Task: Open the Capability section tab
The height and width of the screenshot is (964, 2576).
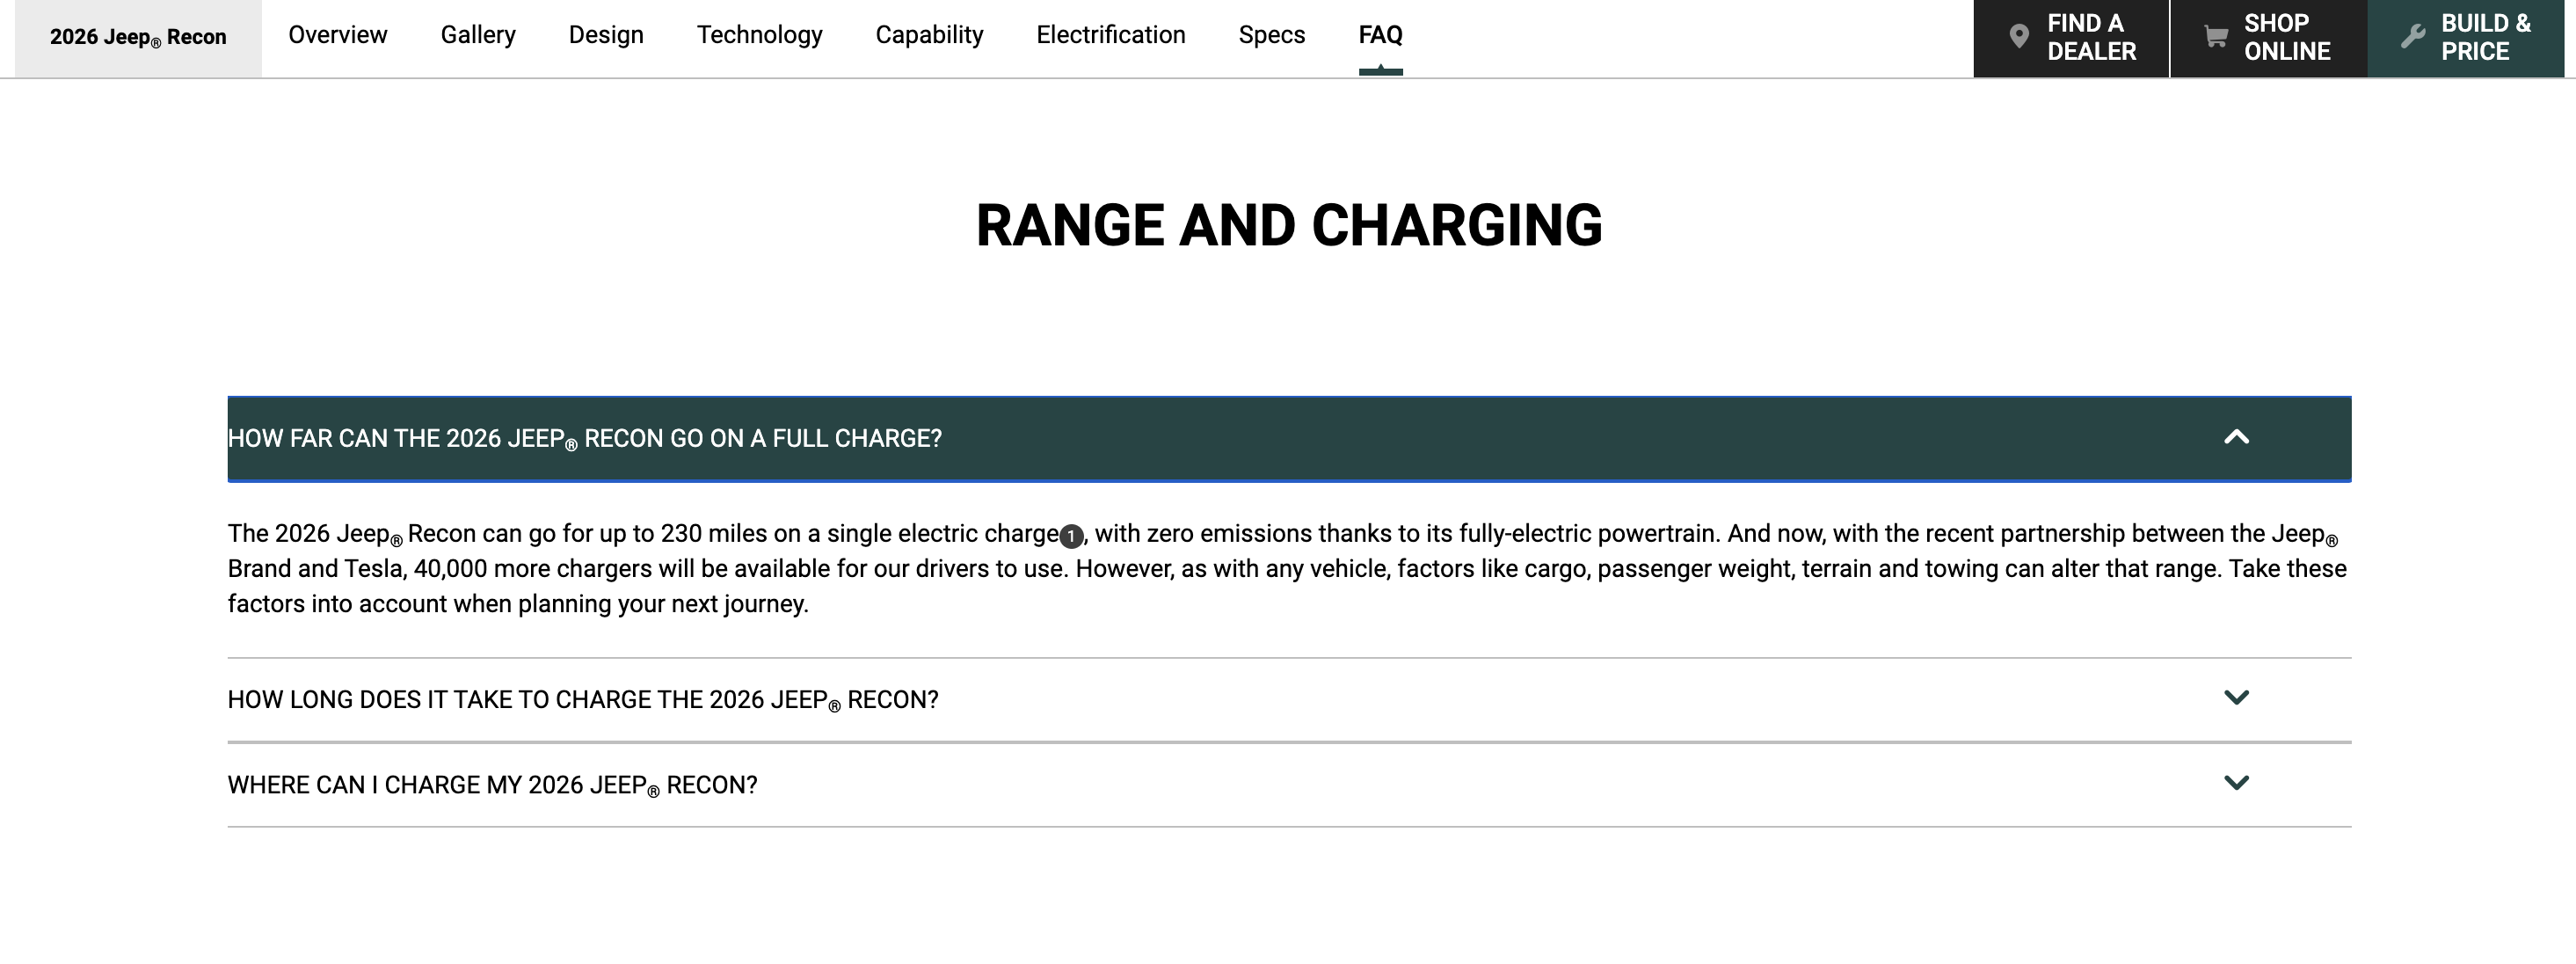Action: click(929, 35)
